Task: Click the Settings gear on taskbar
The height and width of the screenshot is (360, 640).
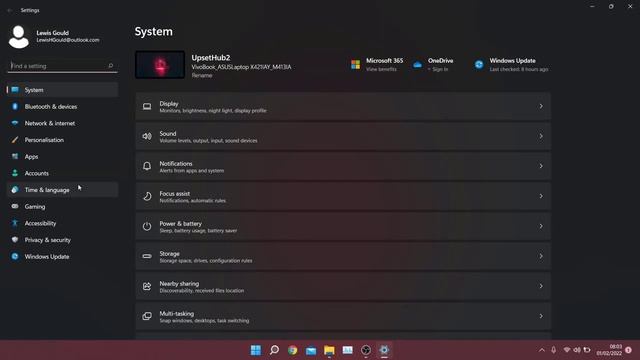Action: 384,350
